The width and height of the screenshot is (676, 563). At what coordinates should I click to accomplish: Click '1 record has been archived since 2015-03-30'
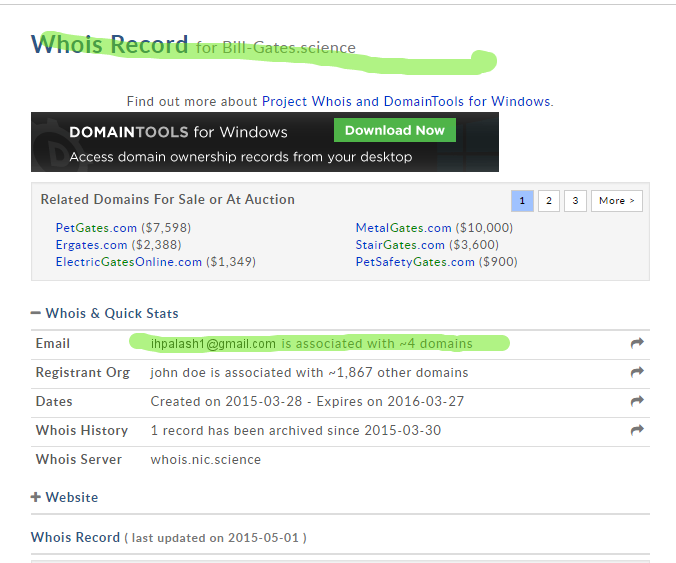(x=295, y=430)
